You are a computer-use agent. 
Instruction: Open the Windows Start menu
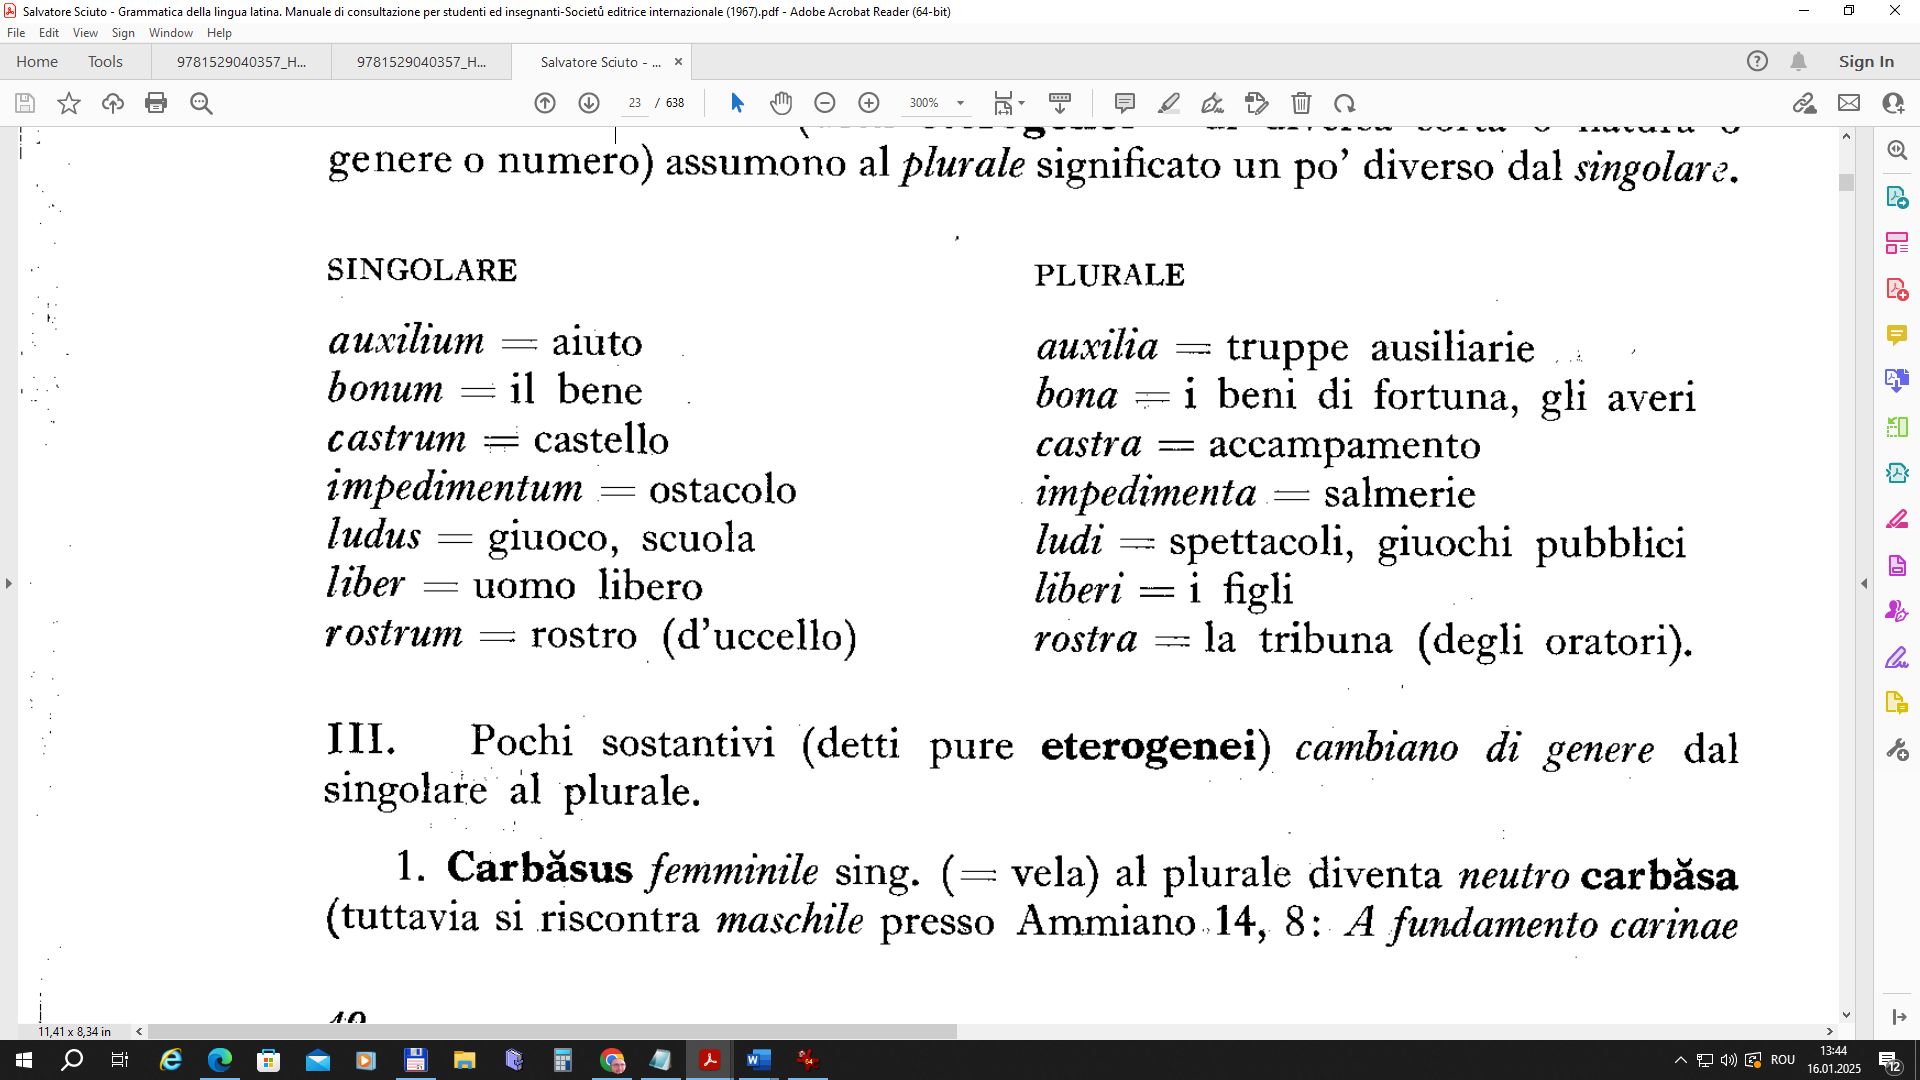click(24, 1060)
